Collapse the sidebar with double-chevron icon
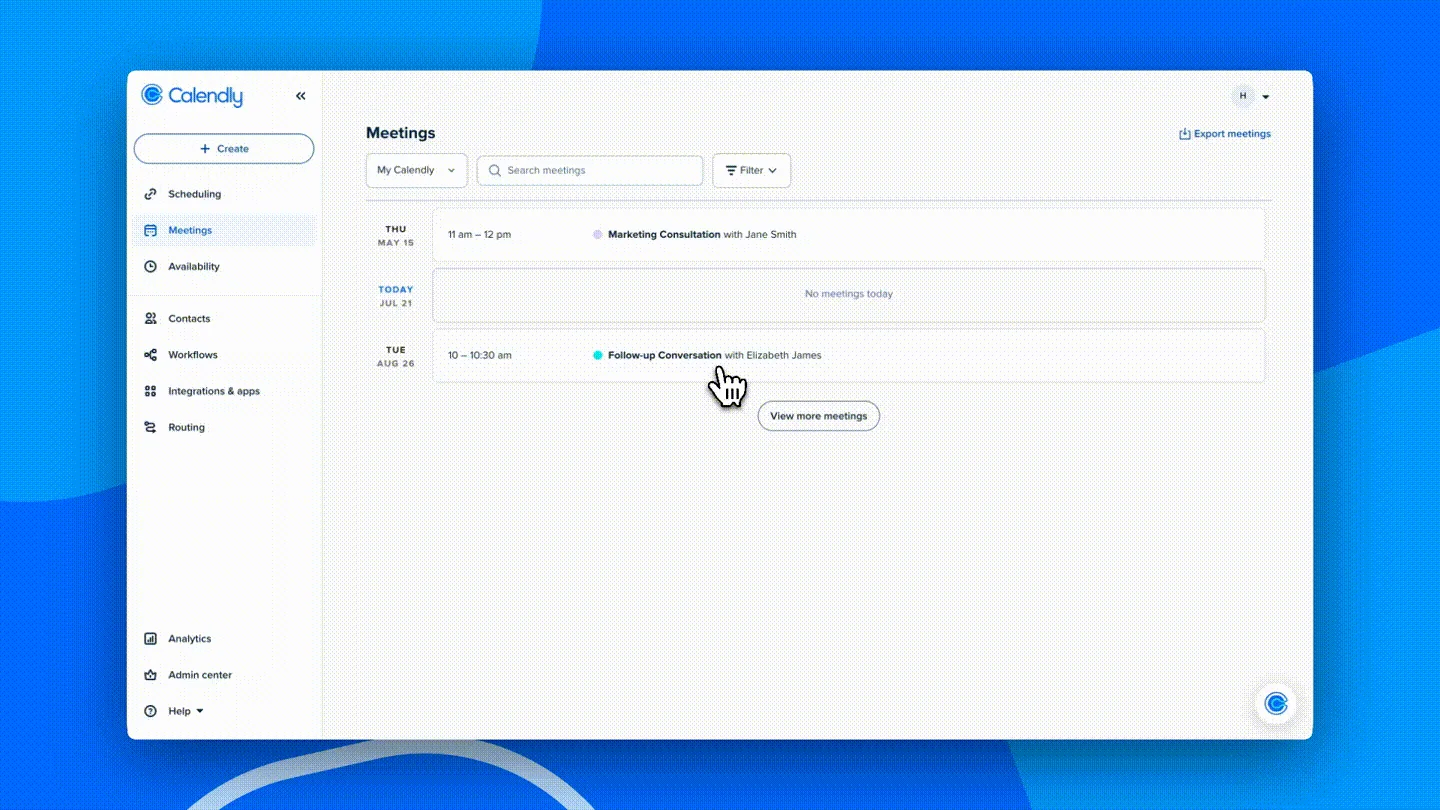Screen dimensions: 1440x810 pyautogui.click(x=301, y=96)
